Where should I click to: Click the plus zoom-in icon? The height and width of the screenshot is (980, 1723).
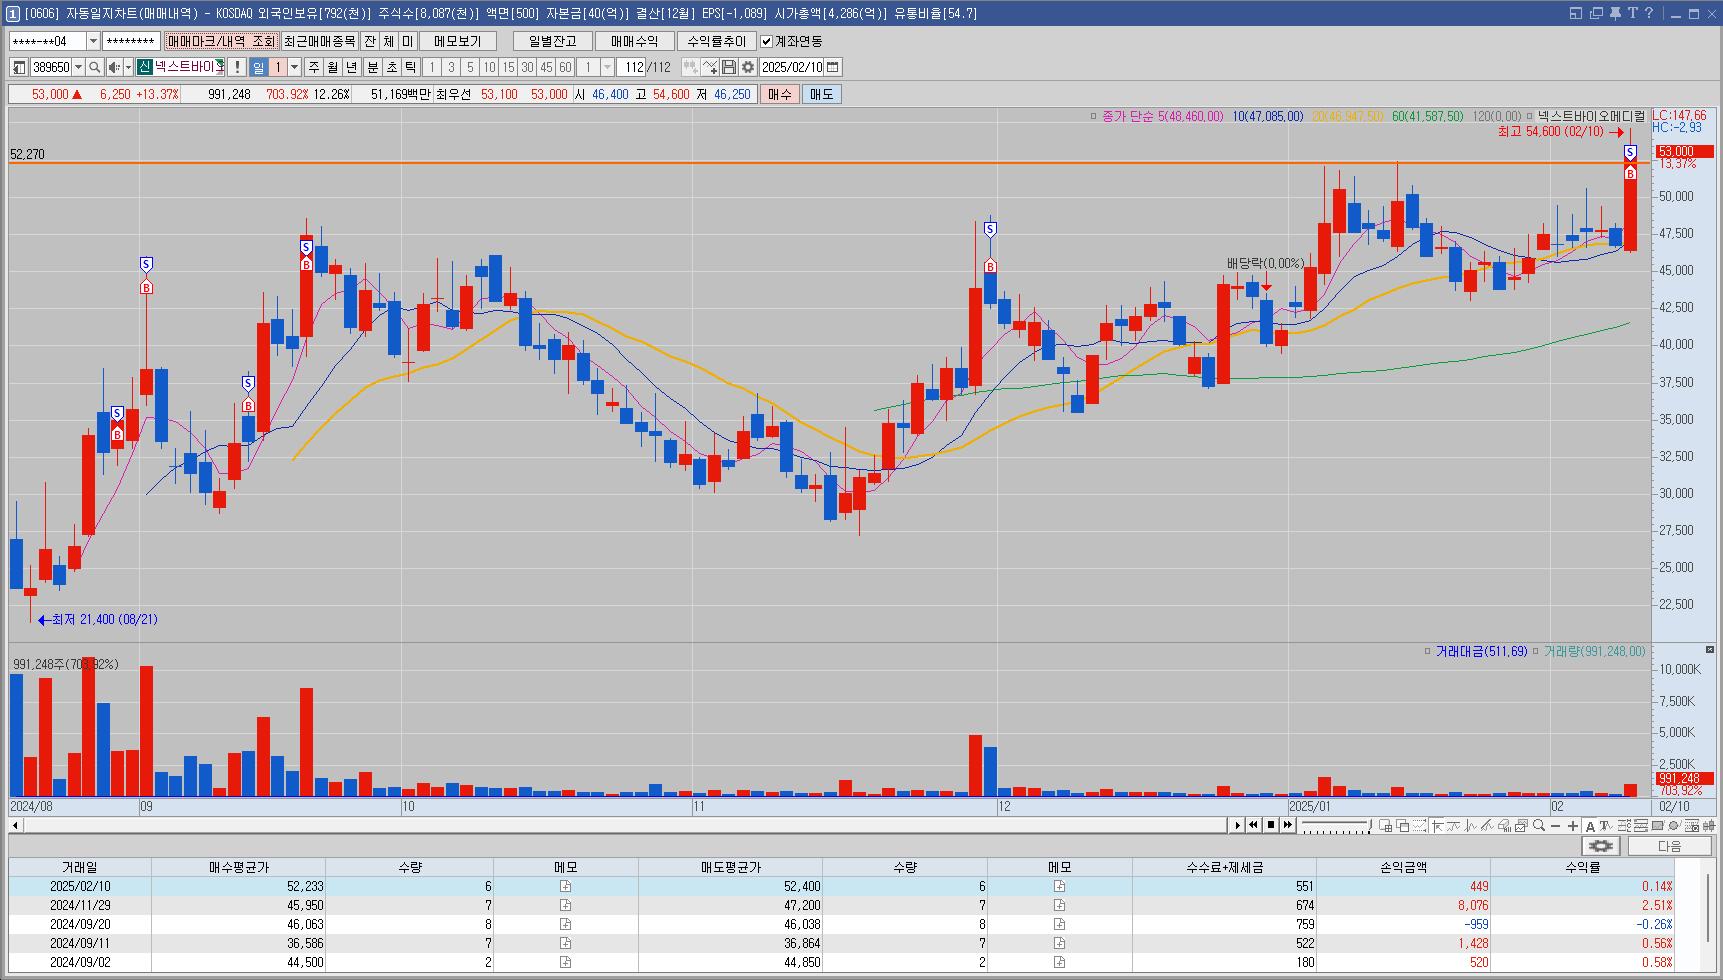1573,825
